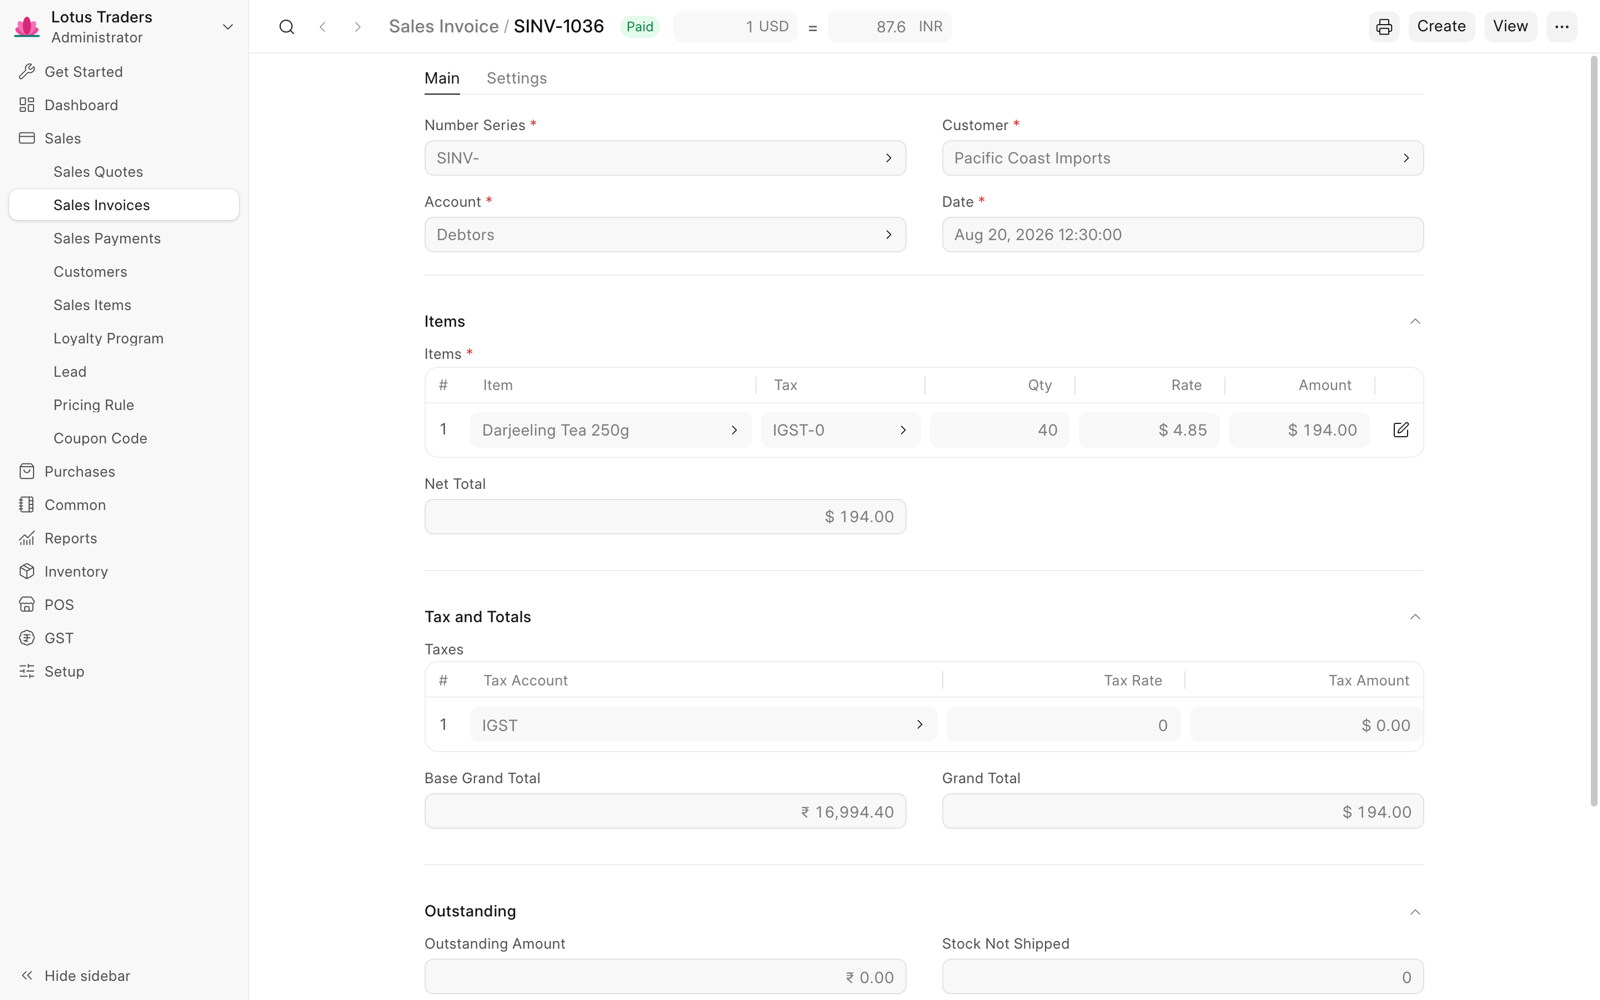This screenshot has height=1000, width=1600.
Task: Open Customers in sidebar
Action: pos(124,272)
